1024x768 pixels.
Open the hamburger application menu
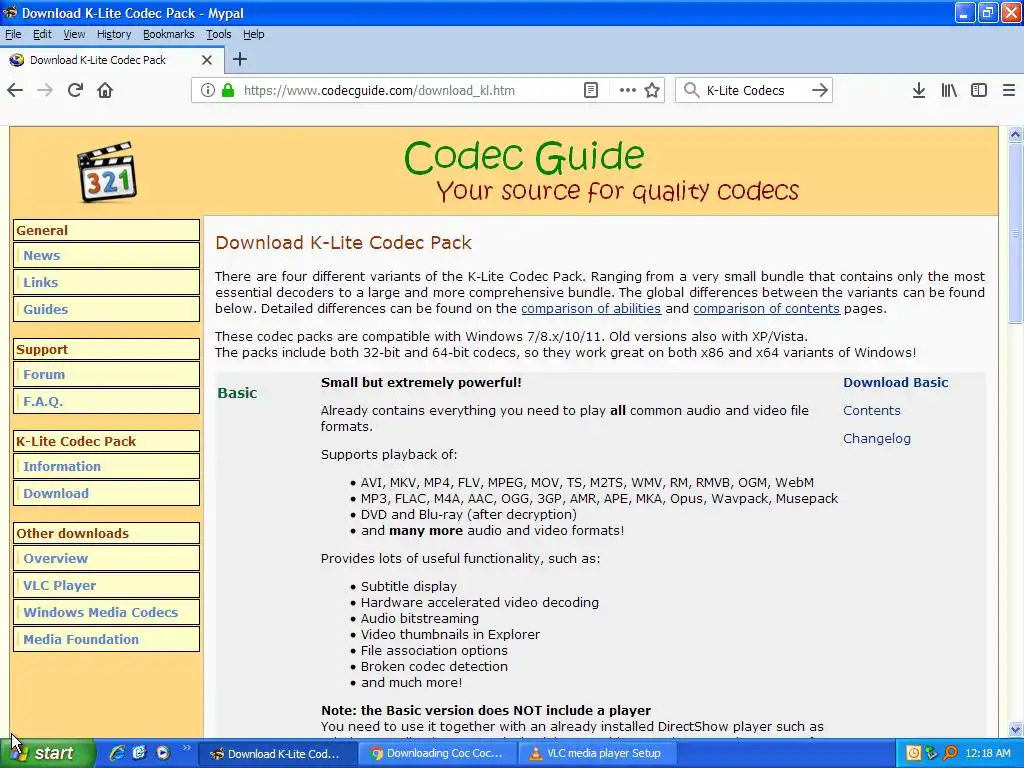tap(1009, 90)
